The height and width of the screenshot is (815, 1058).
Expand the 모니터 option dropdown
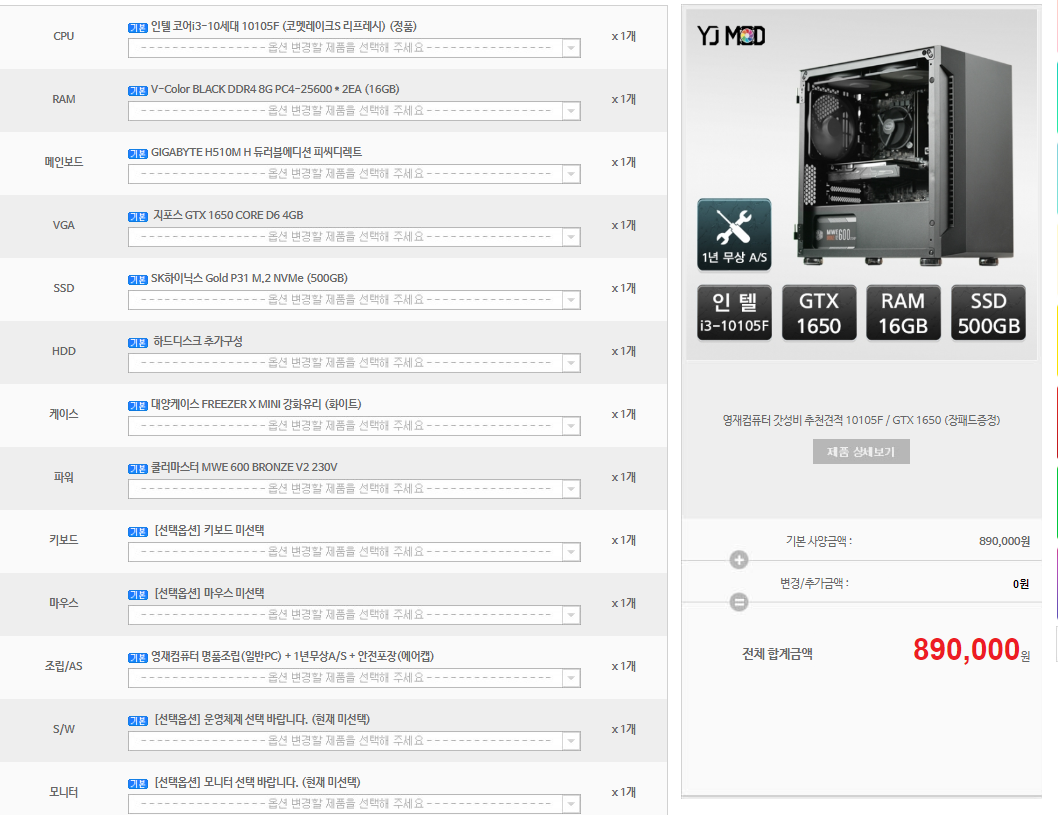click(354, 804)
